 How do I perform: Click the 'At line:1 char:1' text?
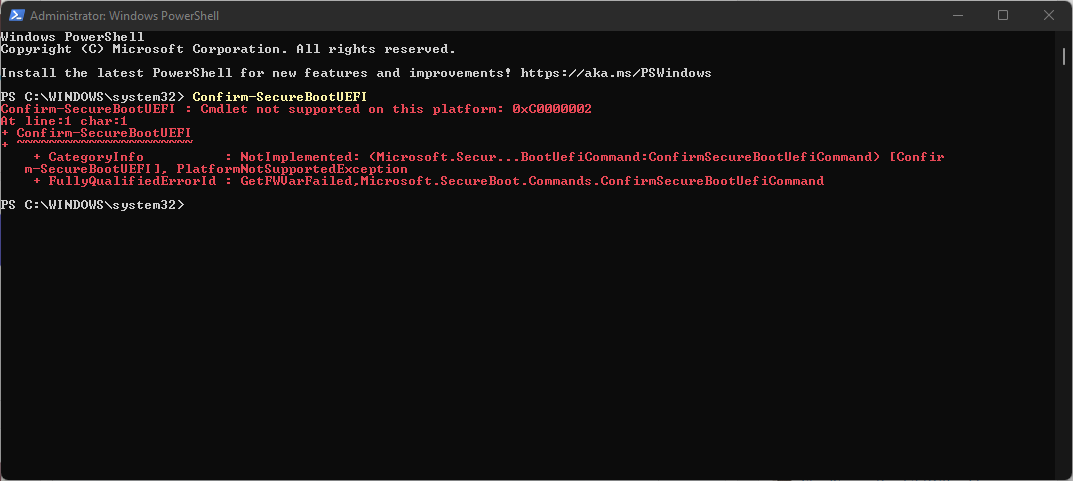(x=64, y=121)
